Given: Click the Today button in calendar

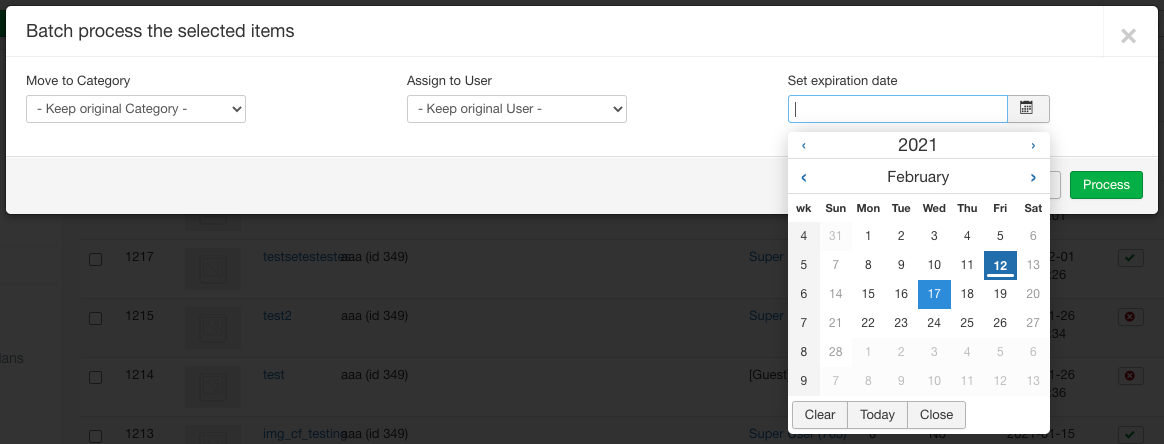Looking at the screenshot, I should (877, 415).
